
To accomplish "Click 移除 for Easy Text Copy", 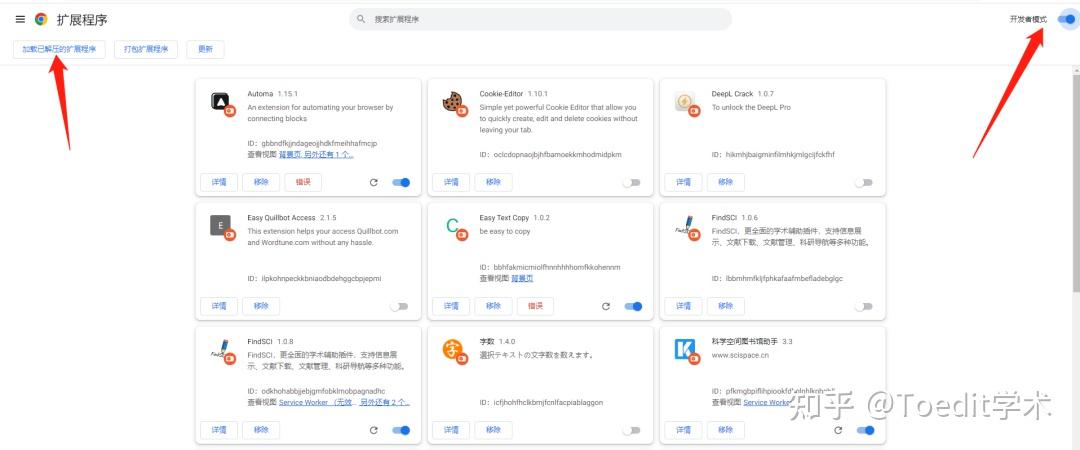I will pyautogui.click(x=493, y=306).
